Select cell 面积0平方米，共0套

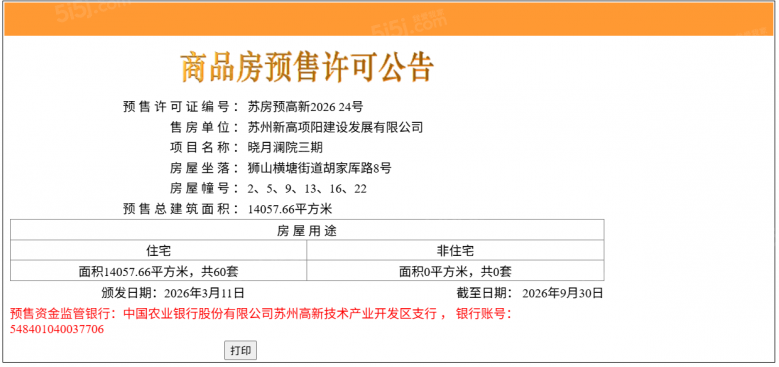pos(456,271)
